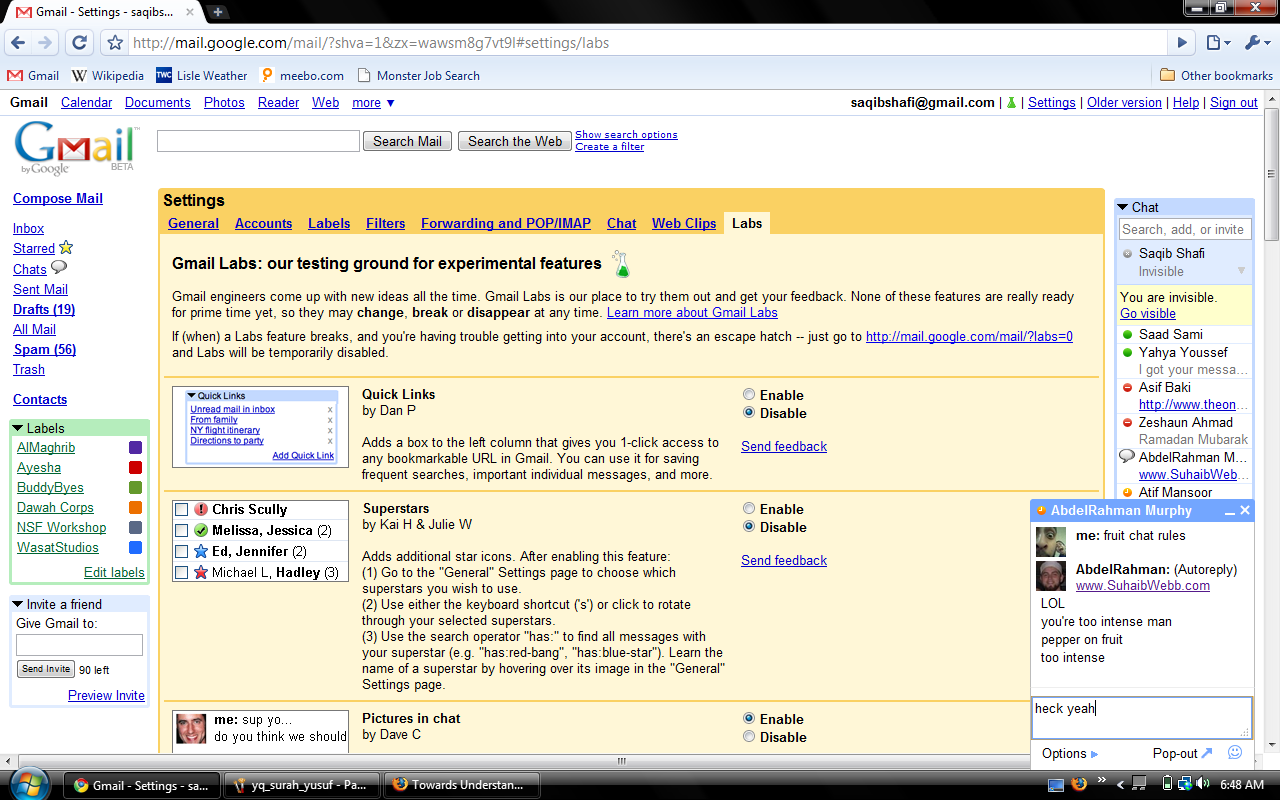Select Enable for Superstars

[x=749, y=509]
